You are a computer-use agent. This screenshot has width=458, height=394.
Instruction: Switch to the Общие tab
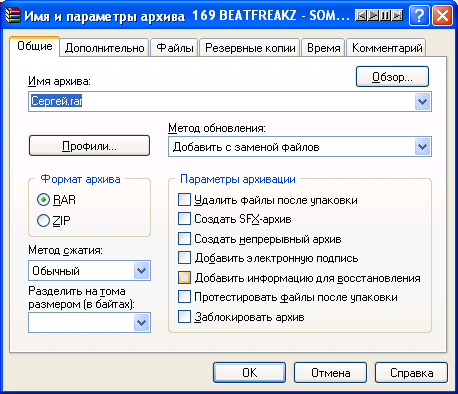coord(35,46)
